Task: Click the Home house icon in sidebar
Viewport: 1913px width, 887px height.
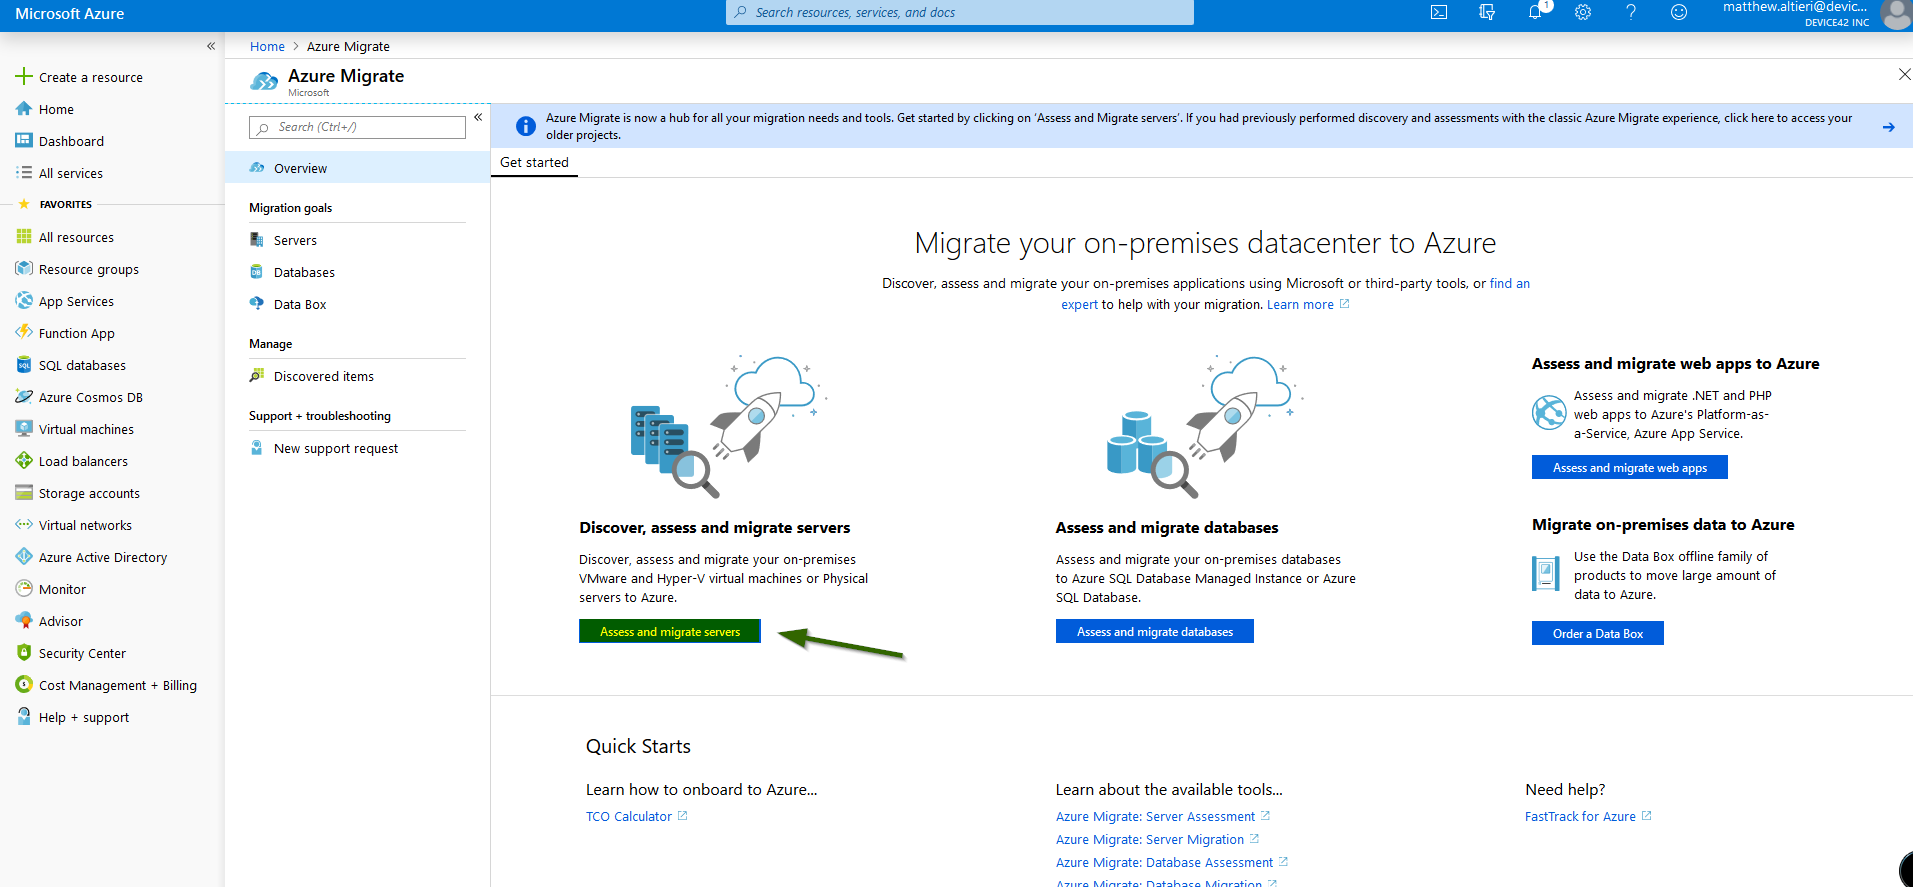Action: pos(24,108)
